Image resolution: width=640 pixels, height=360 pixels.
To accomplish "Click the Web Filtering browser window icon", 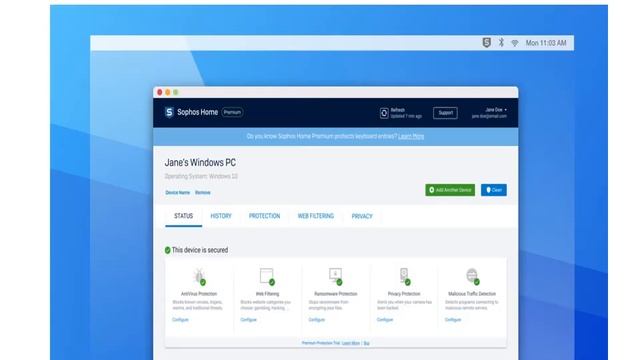I will [267, 276].
